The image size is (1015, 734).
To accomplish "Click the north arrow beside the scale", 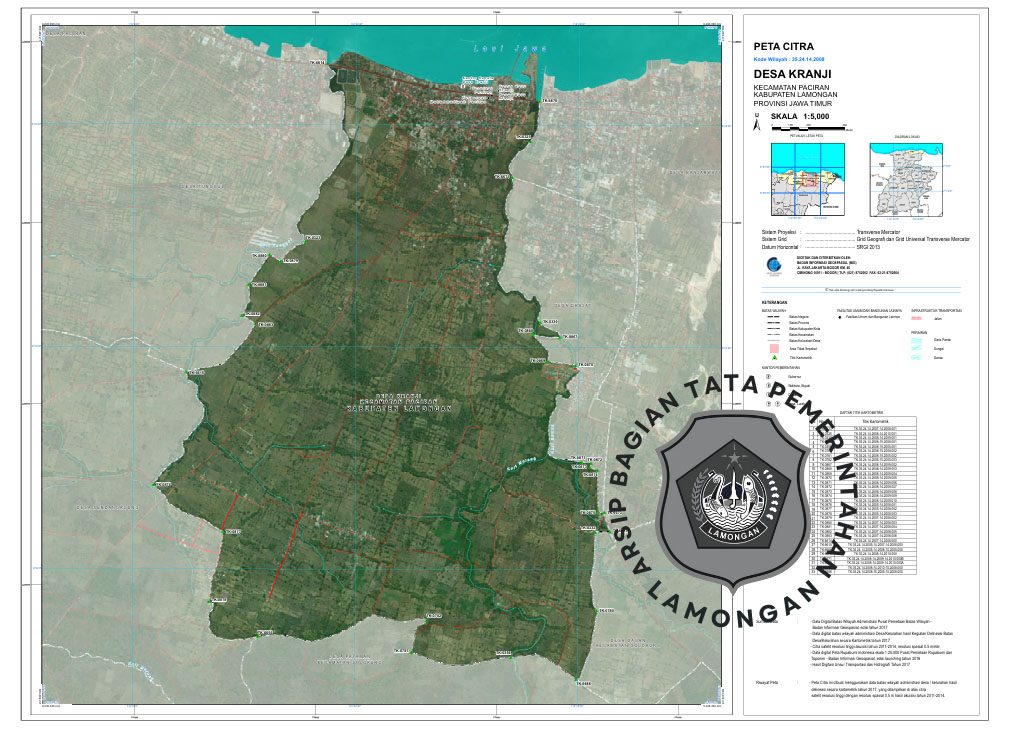I will (x=758, y=127).
